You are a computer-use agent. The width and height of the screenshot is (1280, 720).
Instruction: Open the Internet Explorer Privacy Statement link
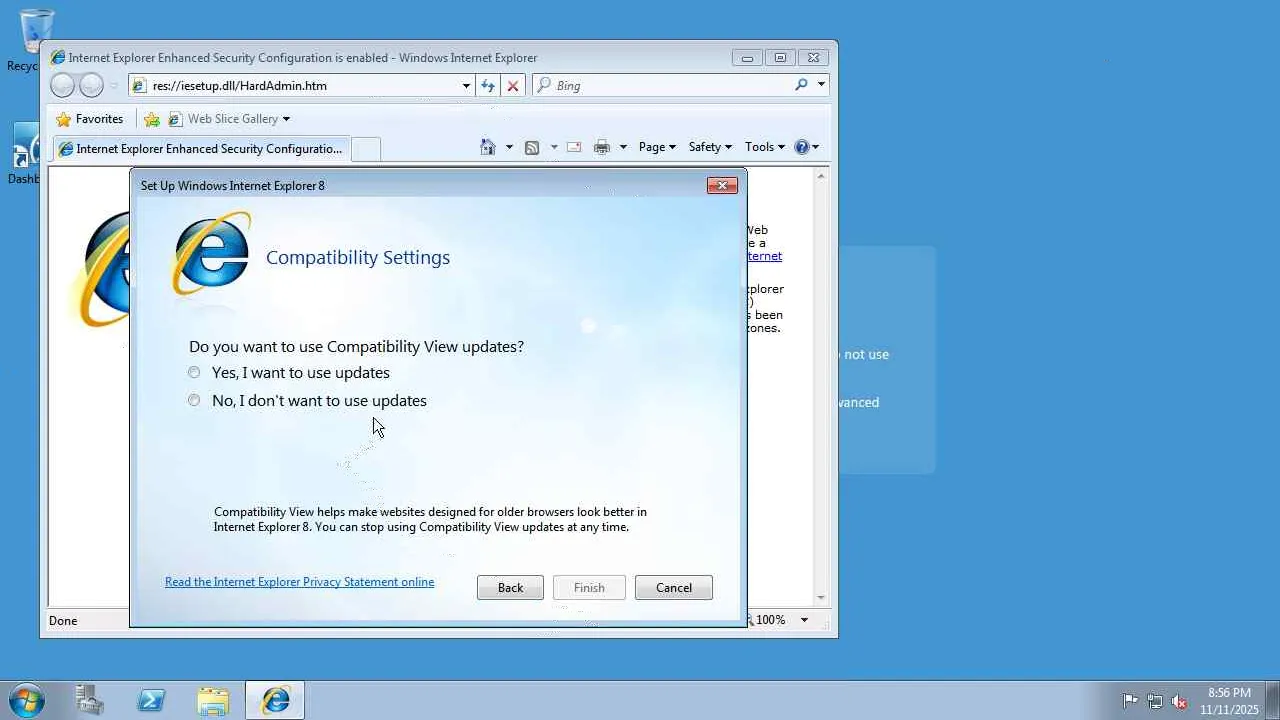pyautogui.click(x=299, y=582)
